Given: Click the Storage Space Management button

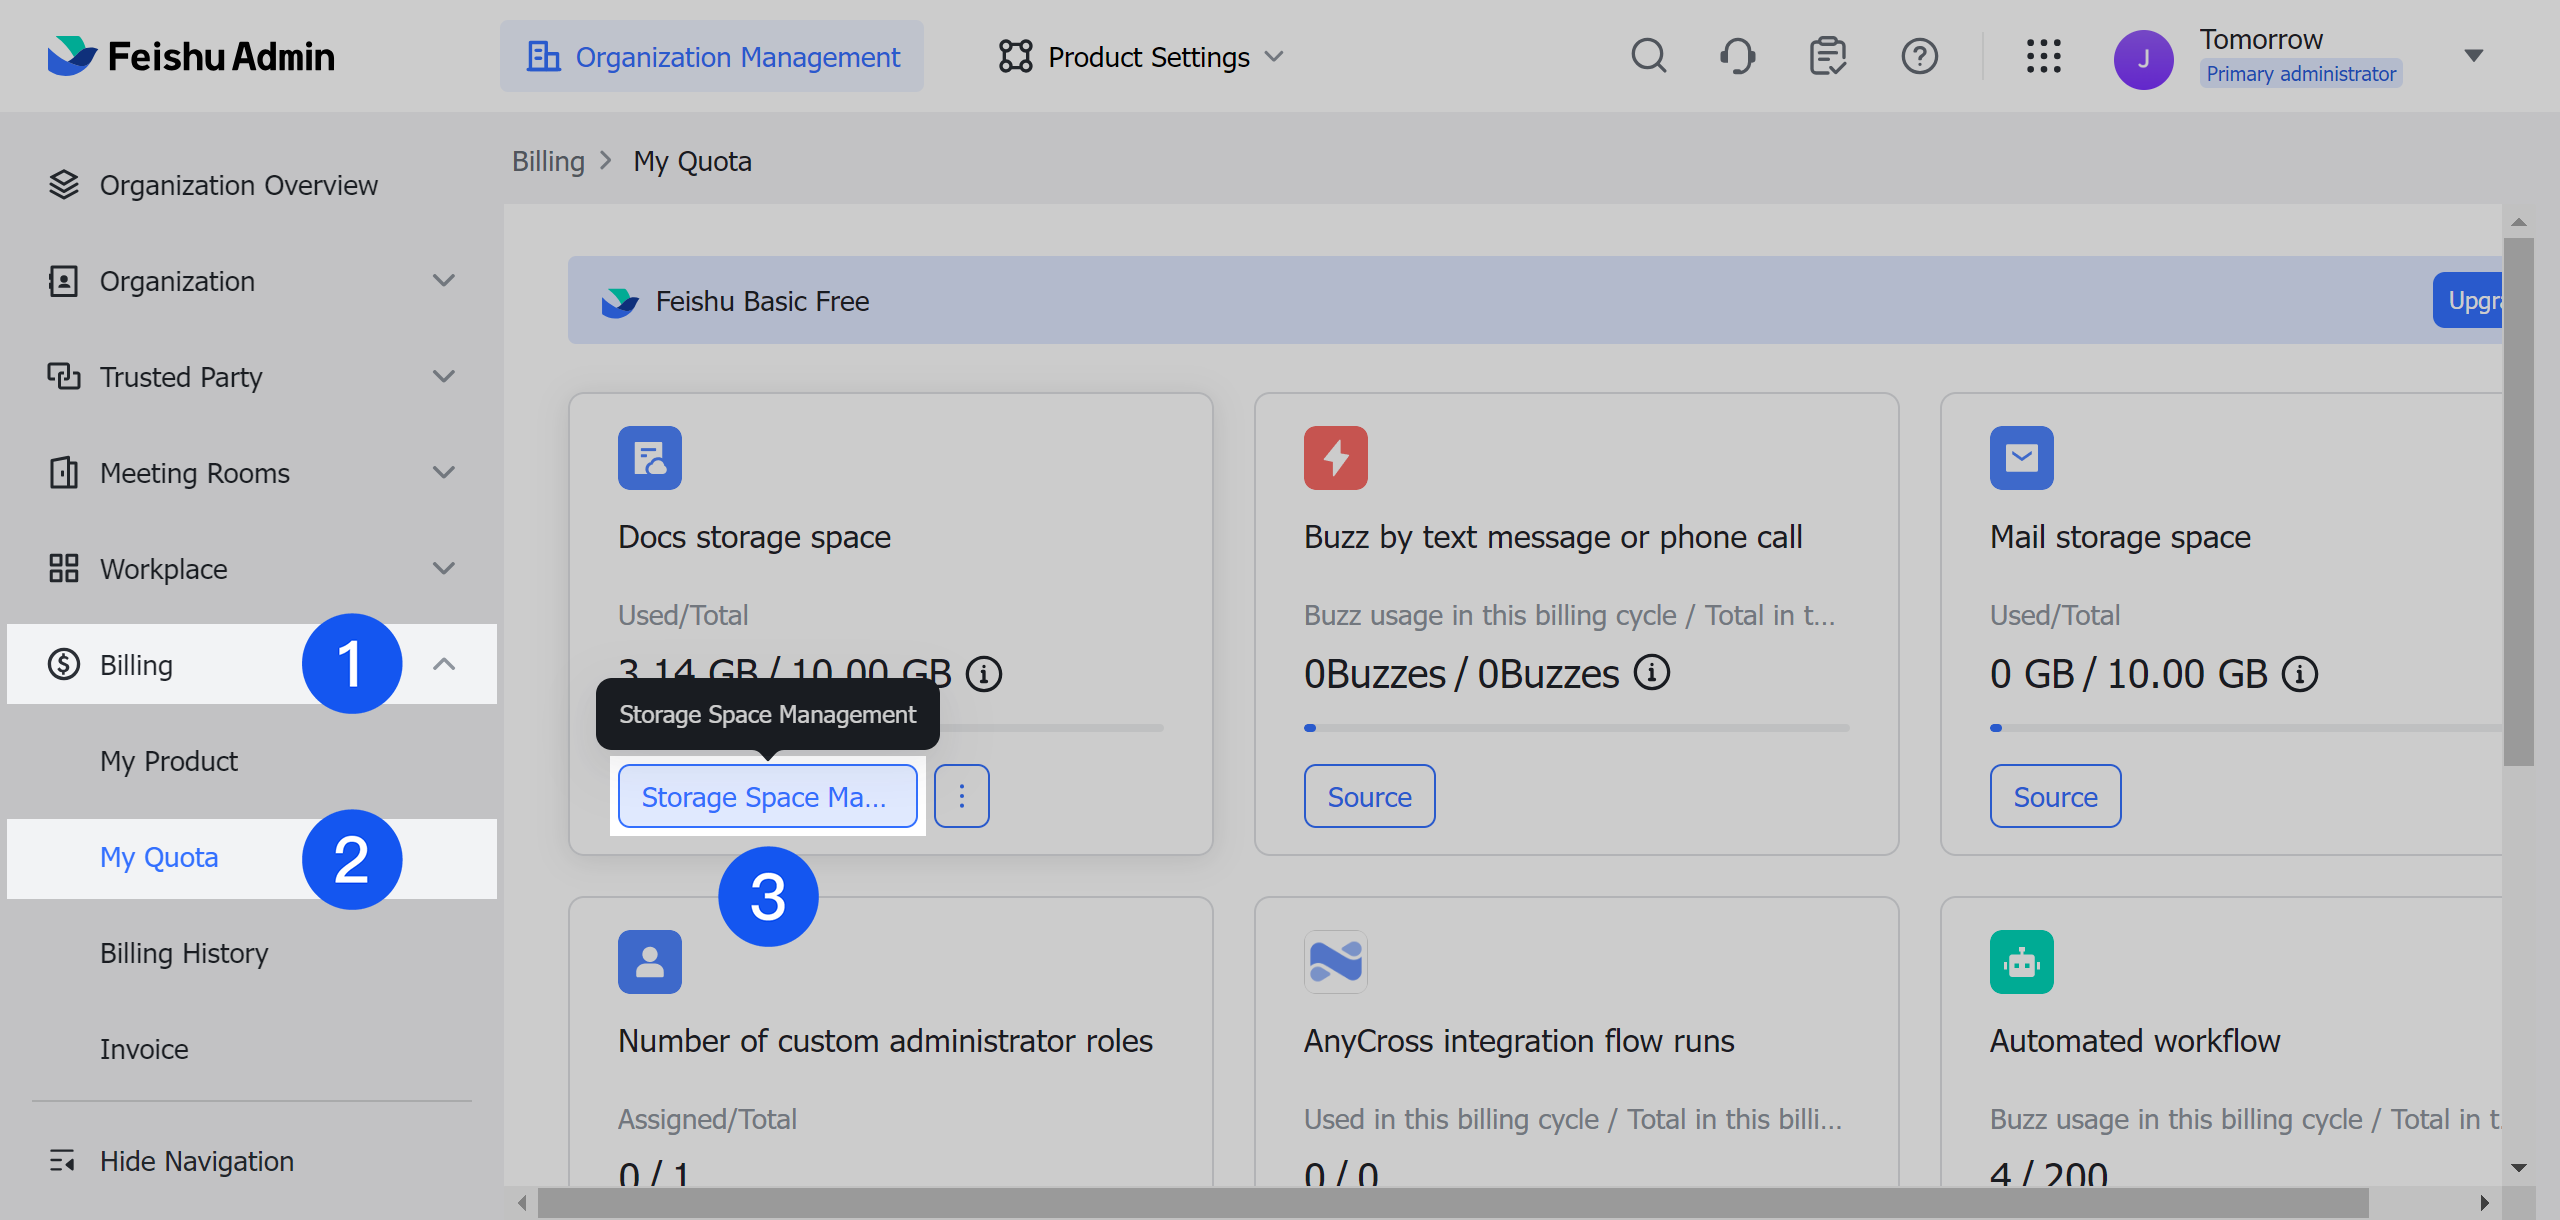Looking at the screenshot, I should click(x=767, y=796).
